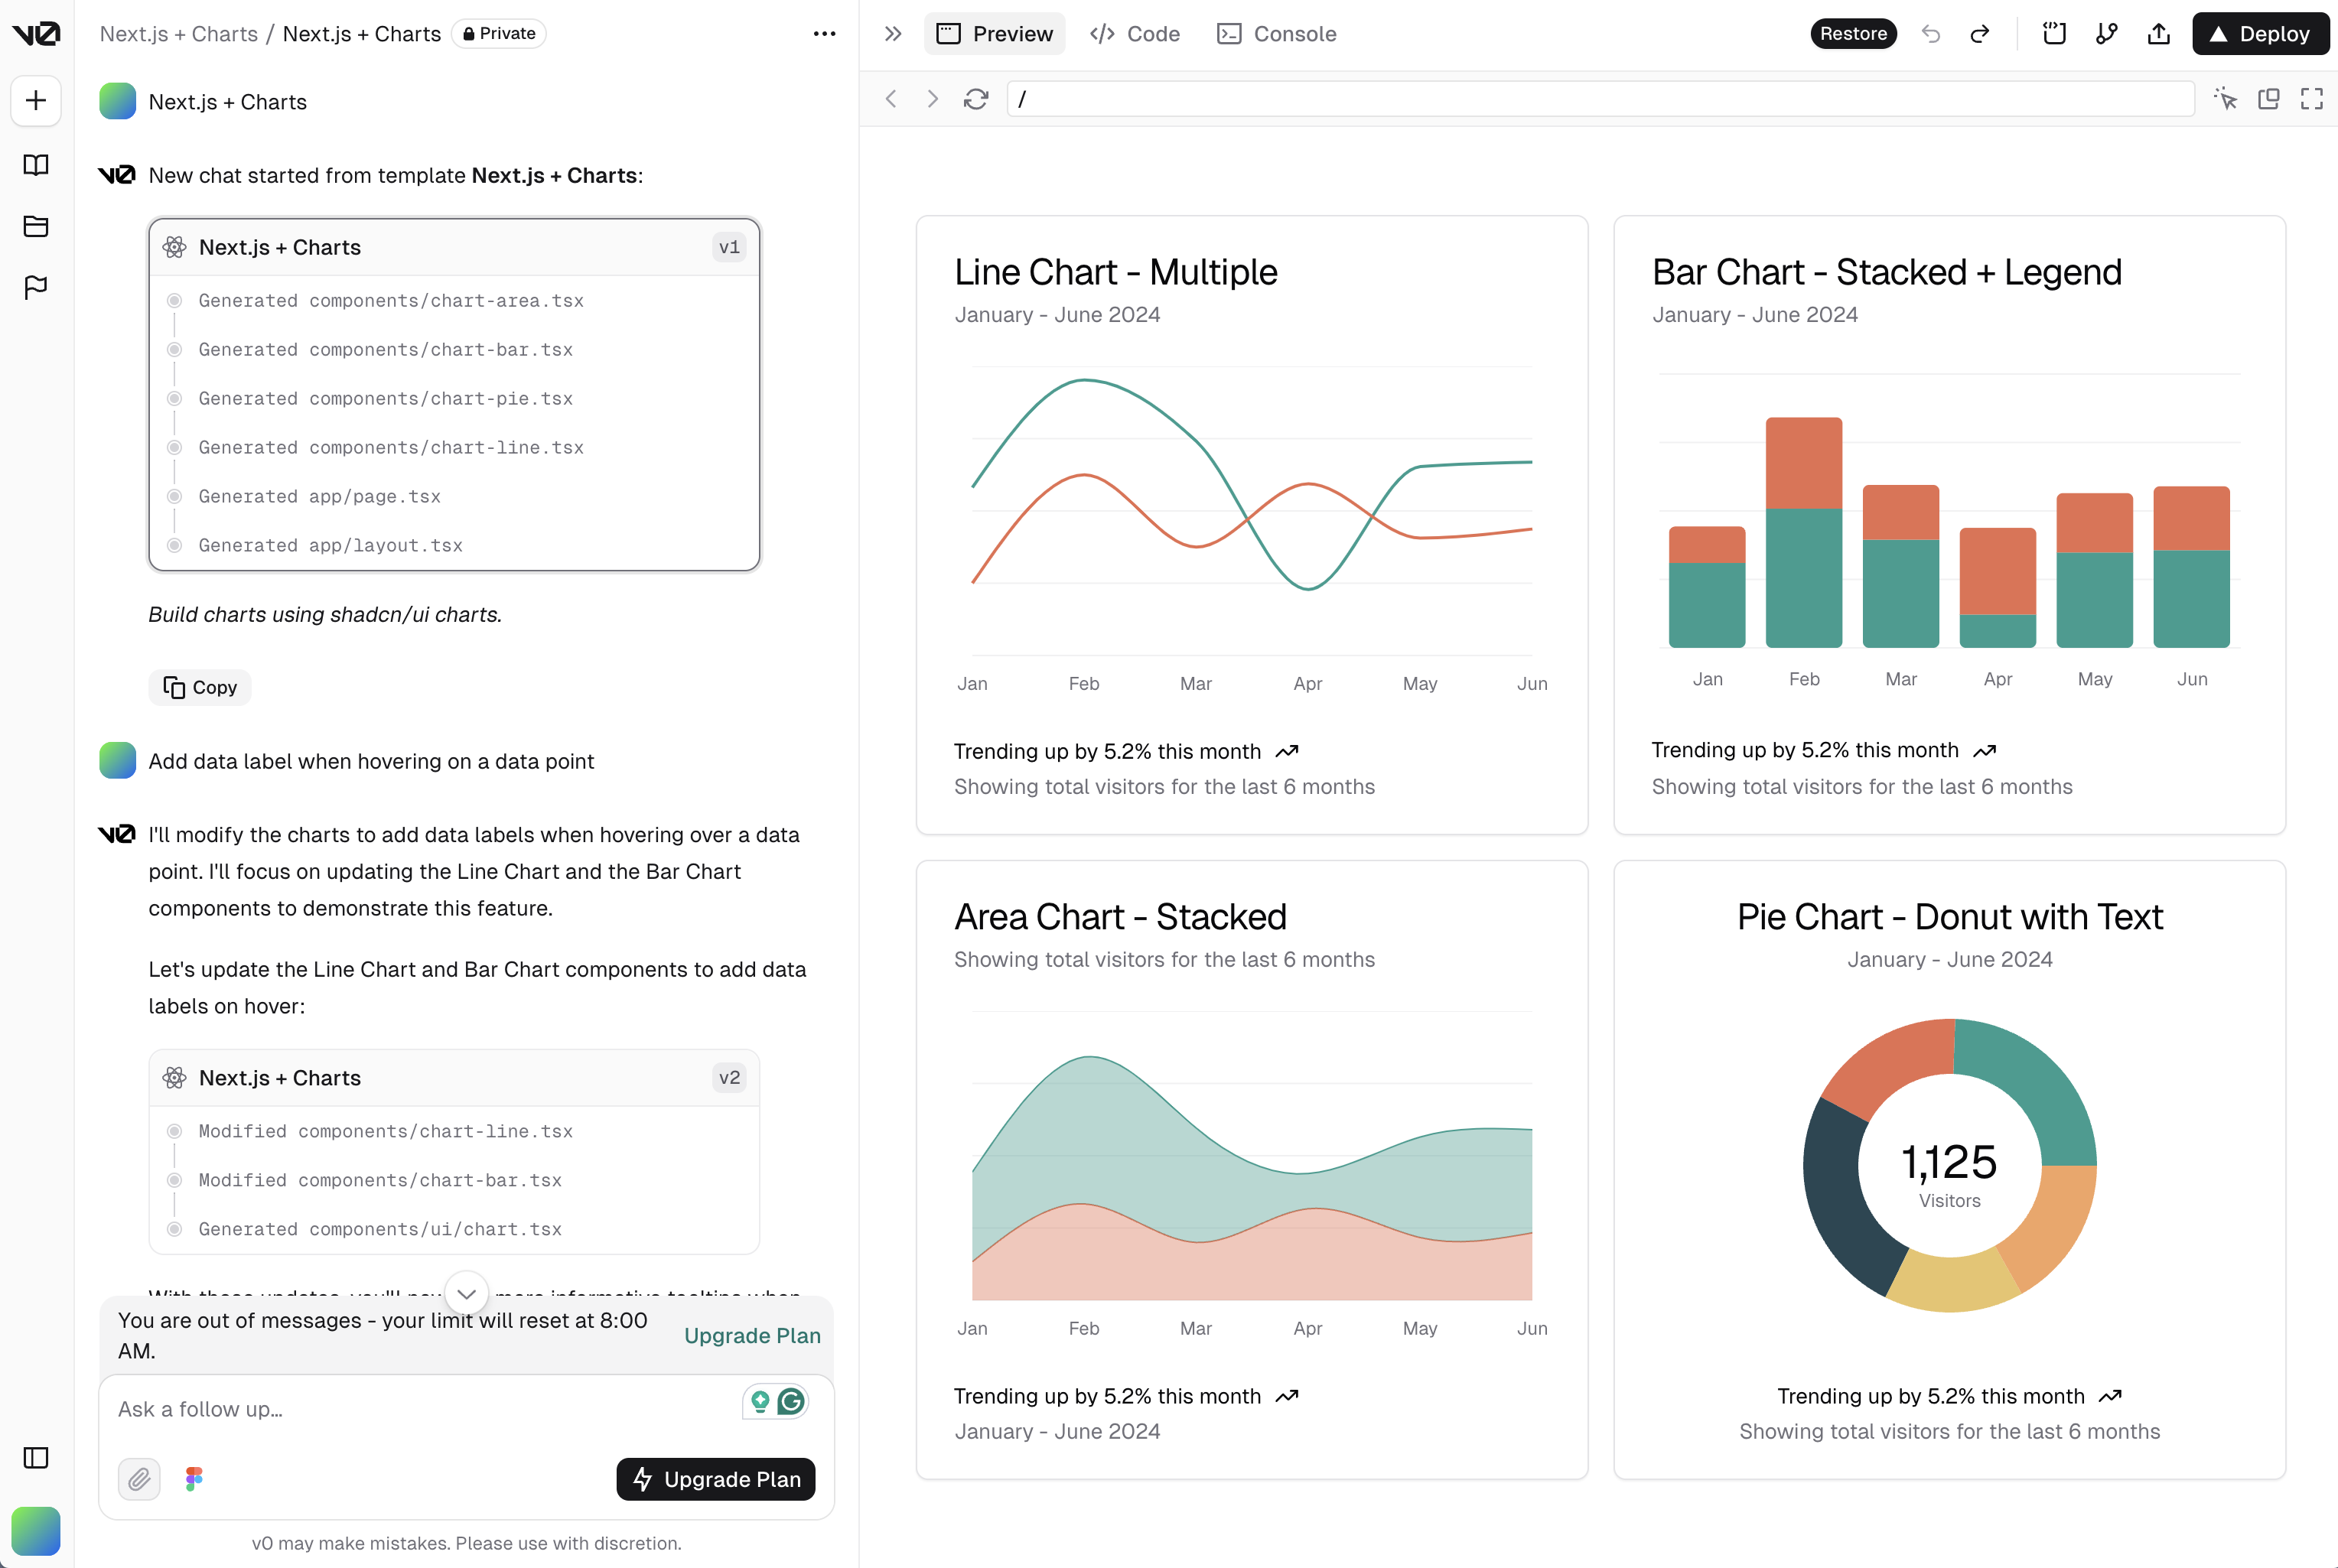2338x1568 pixels.
Task: Open the projects folder icon in sidebar
Action: tap(36, 226)
